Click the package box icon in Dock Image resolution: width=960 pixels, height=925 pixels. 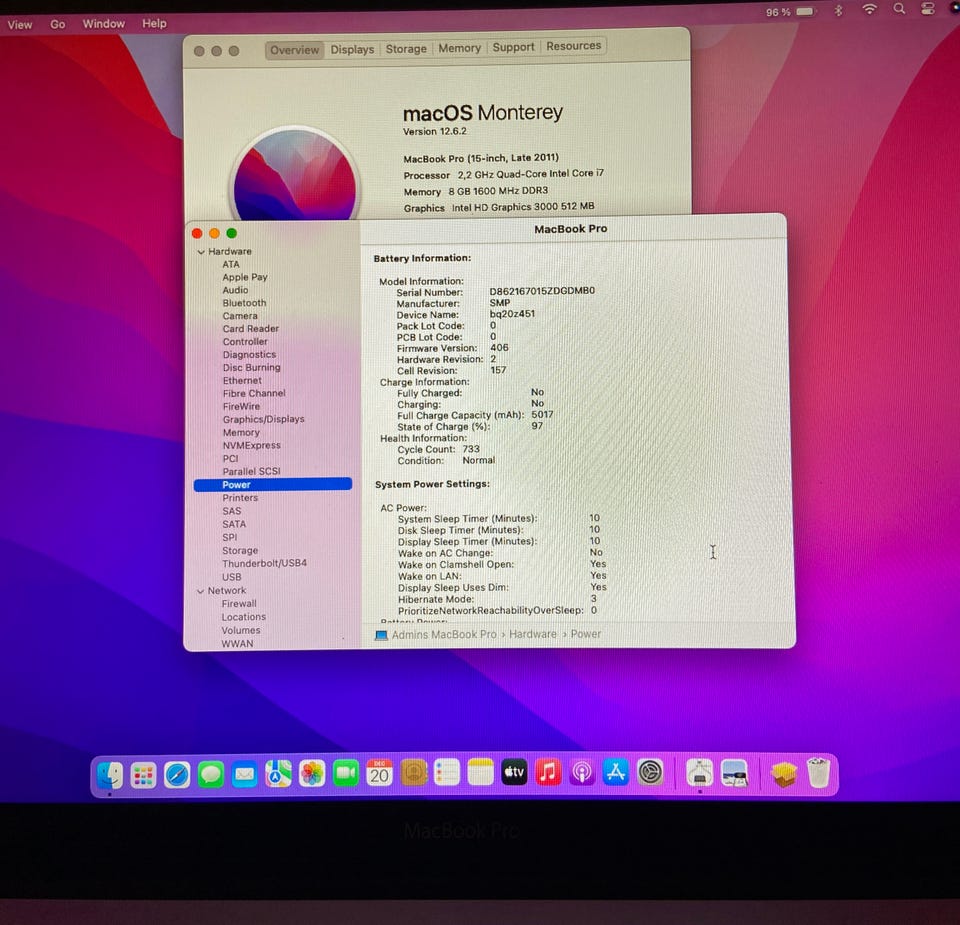click(x=784, y=774)
